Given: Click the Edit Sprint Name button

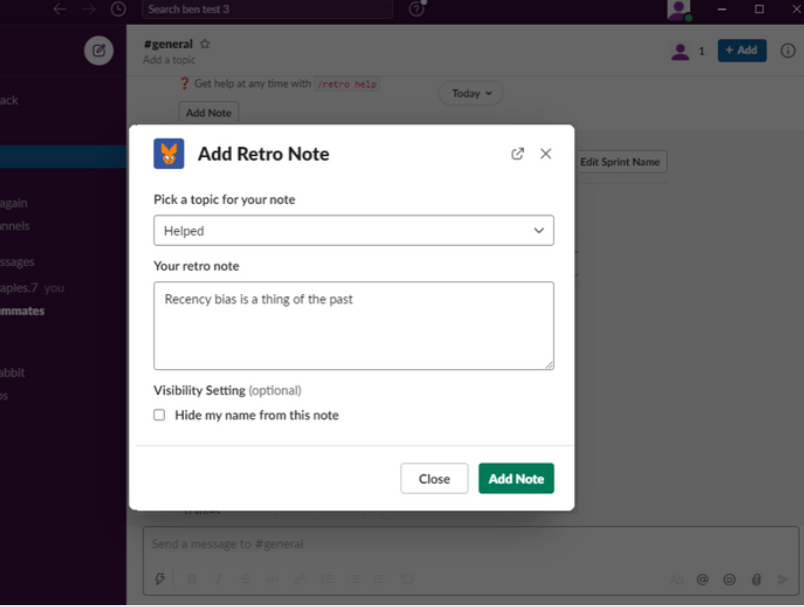Looking at the screenshot, I should [x=620, y=162].
